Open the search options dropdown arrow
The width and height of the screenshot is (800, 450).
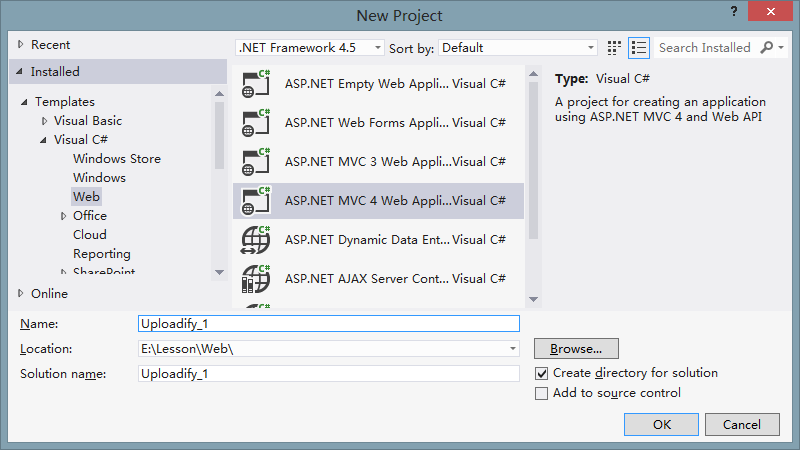(x=781, y=48)
